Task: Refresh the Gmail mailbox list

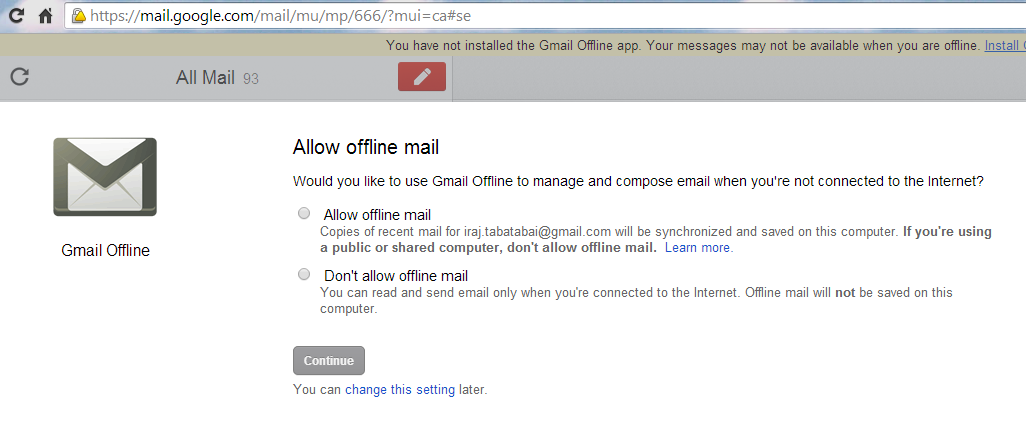Action: pyautogui.click(x=20, y=77)
